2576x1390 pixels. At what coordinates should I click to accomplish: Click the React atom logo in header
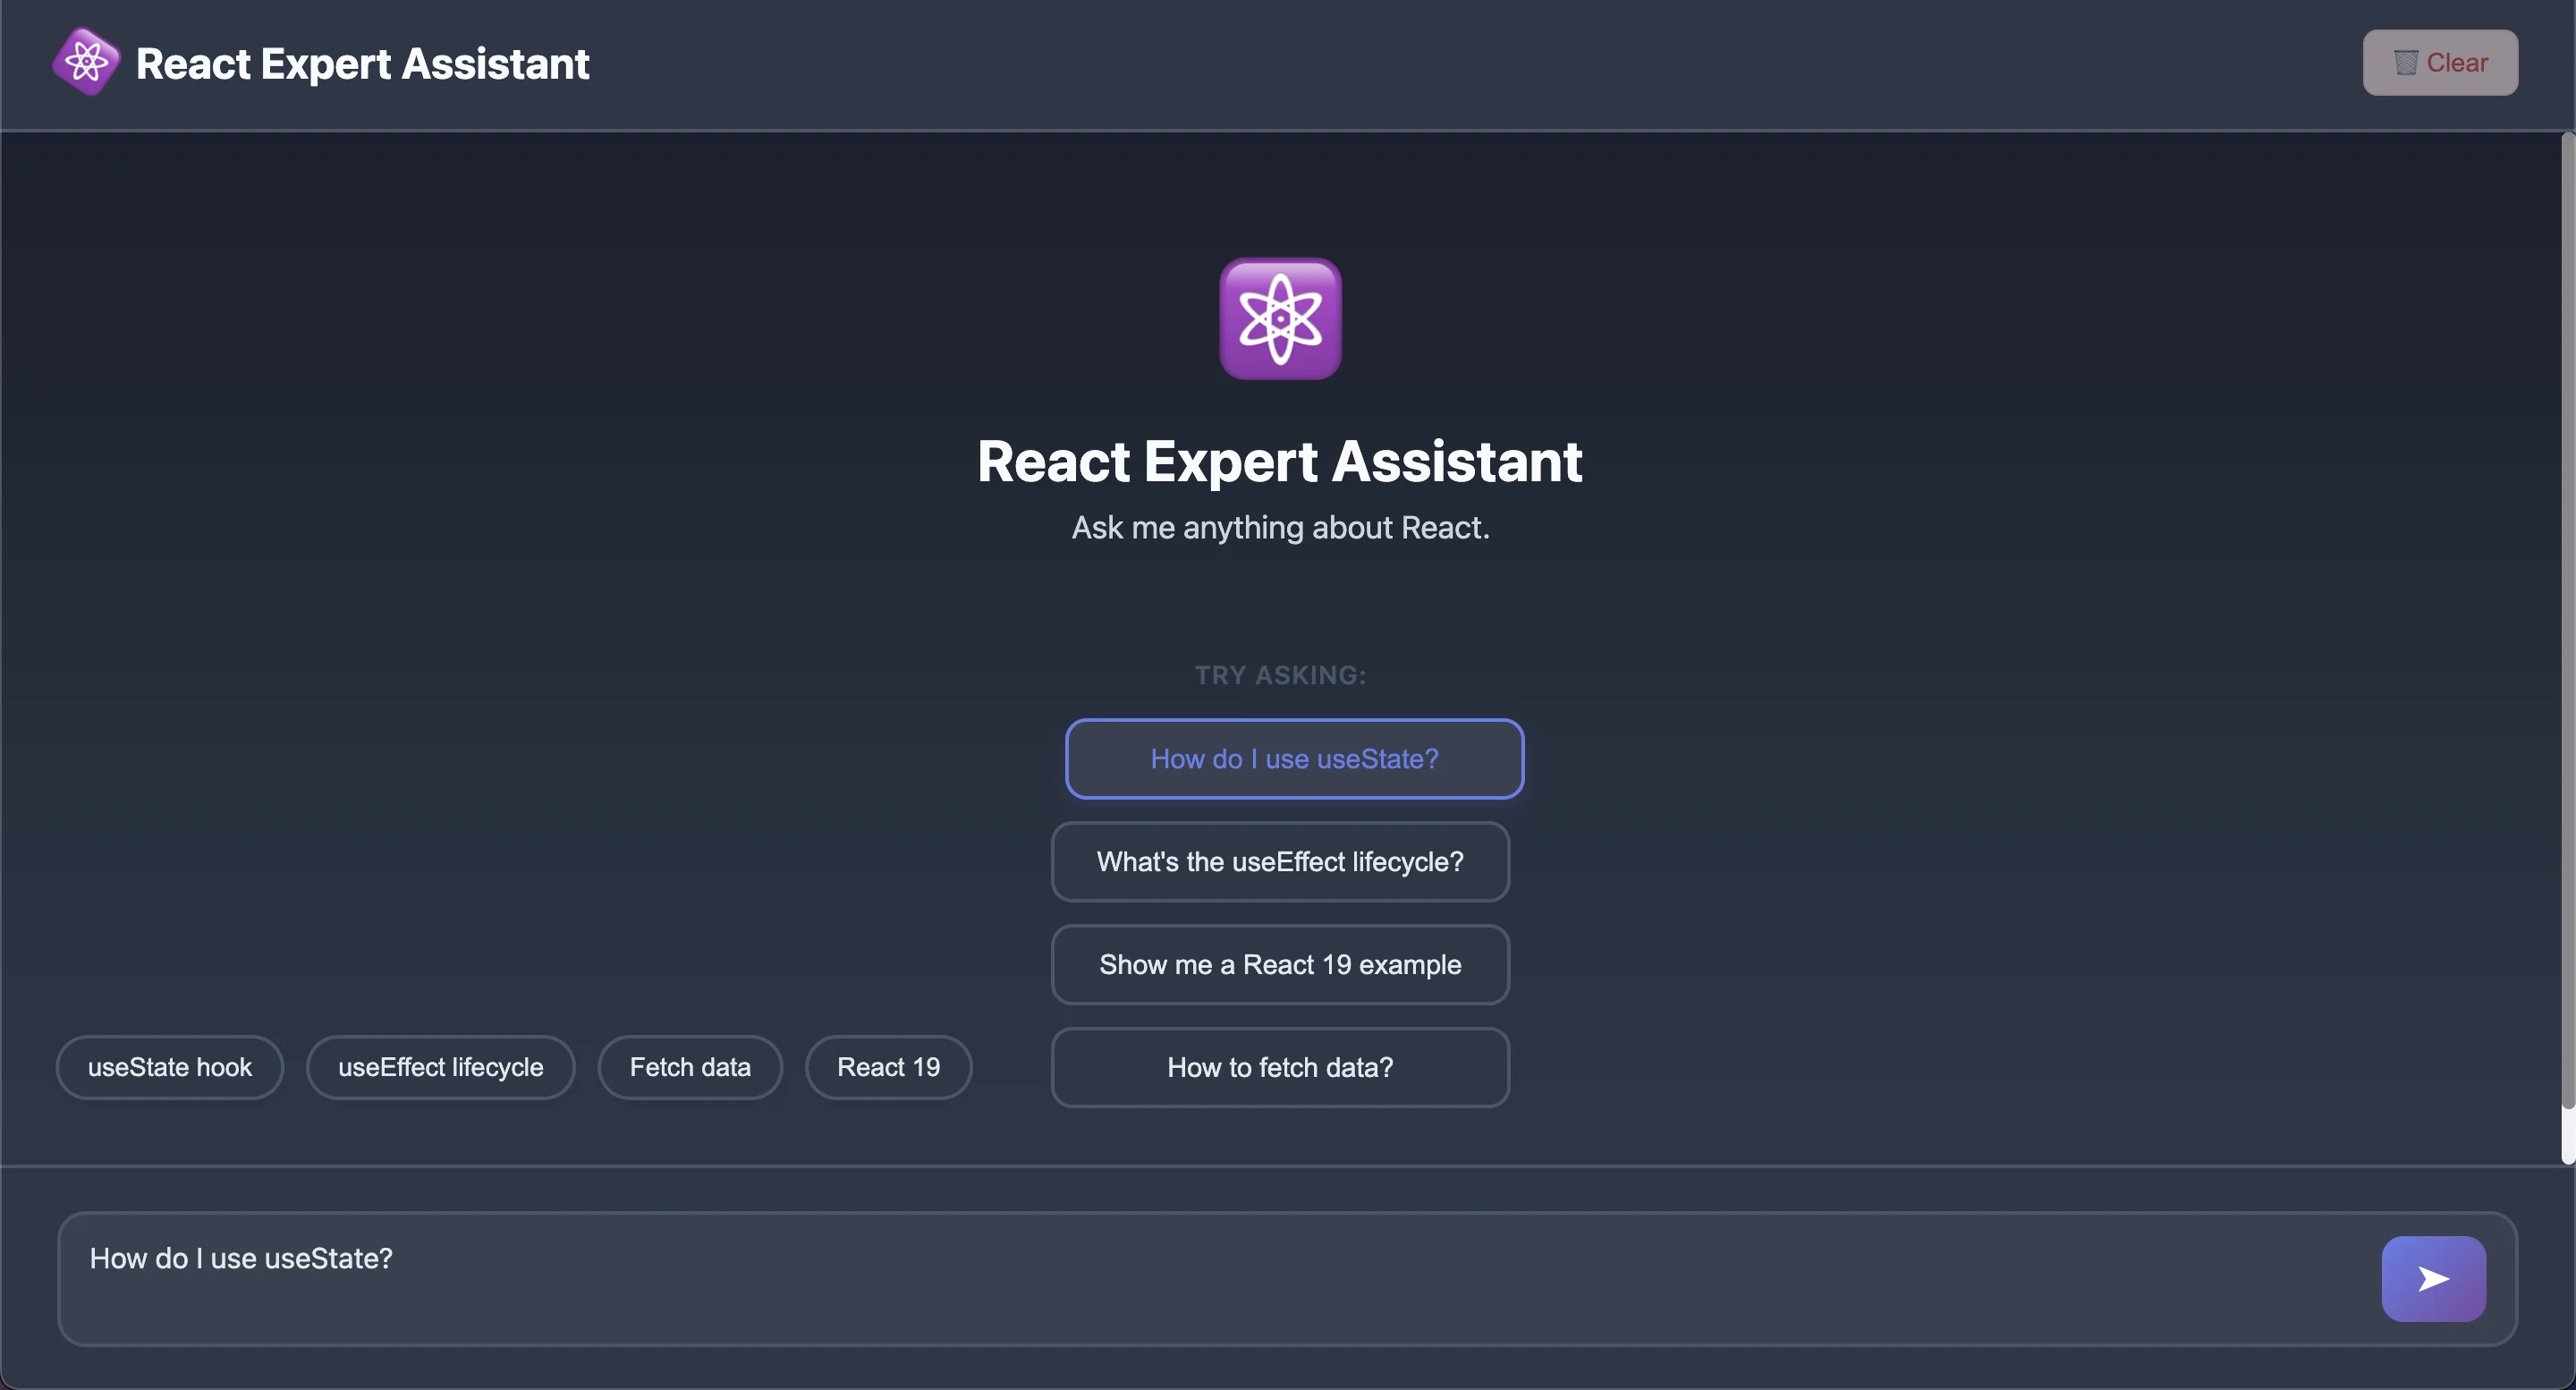86,62
